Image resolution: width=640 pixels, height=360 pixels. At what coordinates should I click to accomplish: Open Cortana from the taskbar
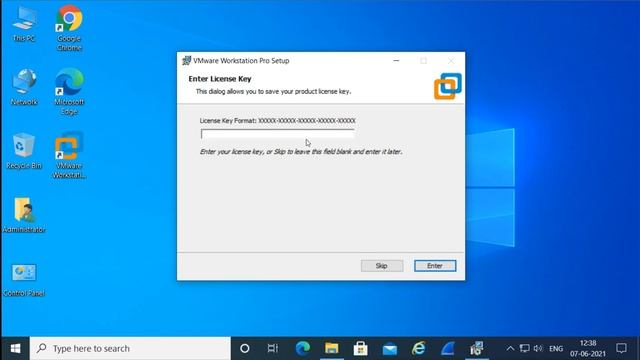tap(244, 349)
